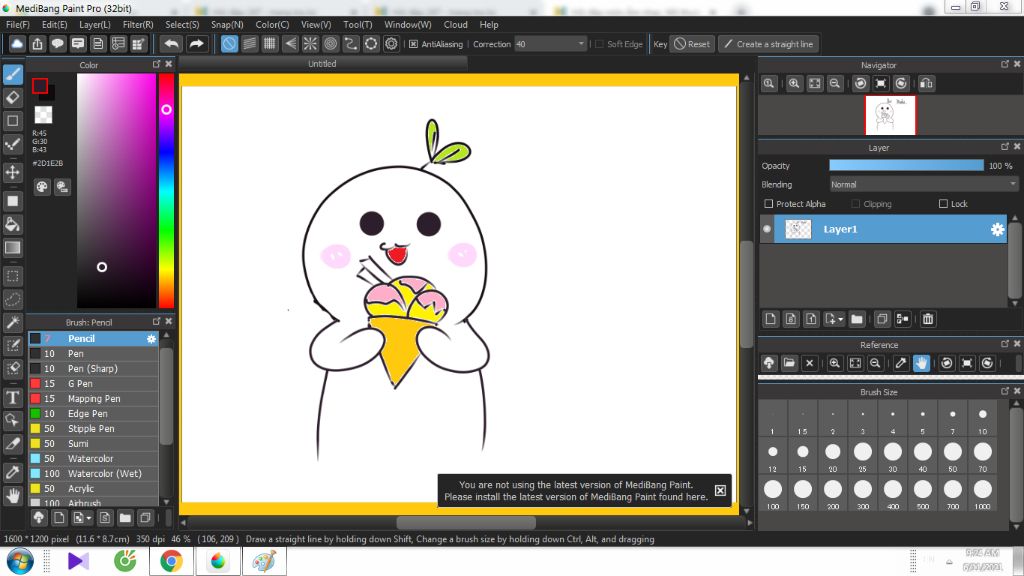The image size is (1024, 576).
Task: Turn snap off icon
Action: (x=229, y=44)
